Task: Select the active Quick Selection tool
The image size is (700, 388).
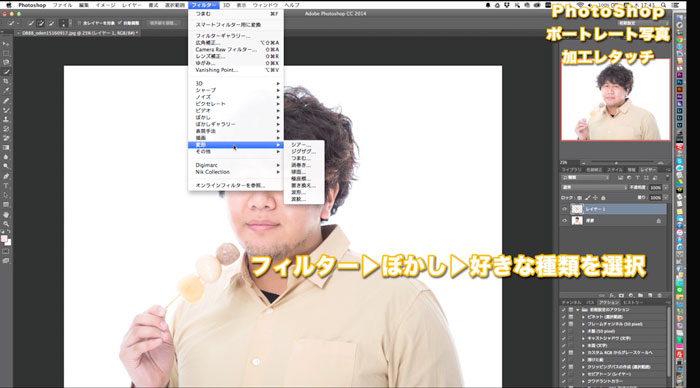Action: click(x=6, y=72)
